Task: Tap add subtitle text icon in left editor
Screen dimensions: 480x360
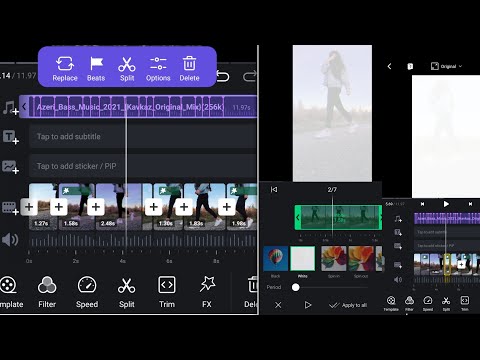Action: point(10,137)
